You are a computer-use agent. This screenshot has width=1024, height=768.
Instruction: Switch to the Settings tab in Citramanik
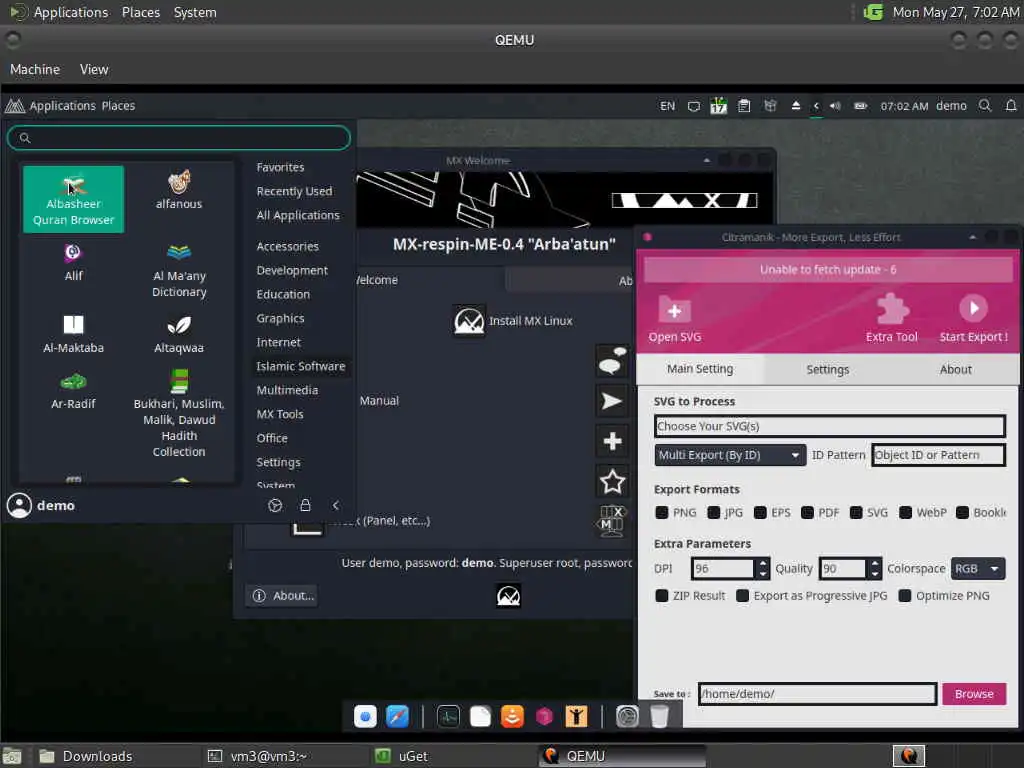[827, 370]
